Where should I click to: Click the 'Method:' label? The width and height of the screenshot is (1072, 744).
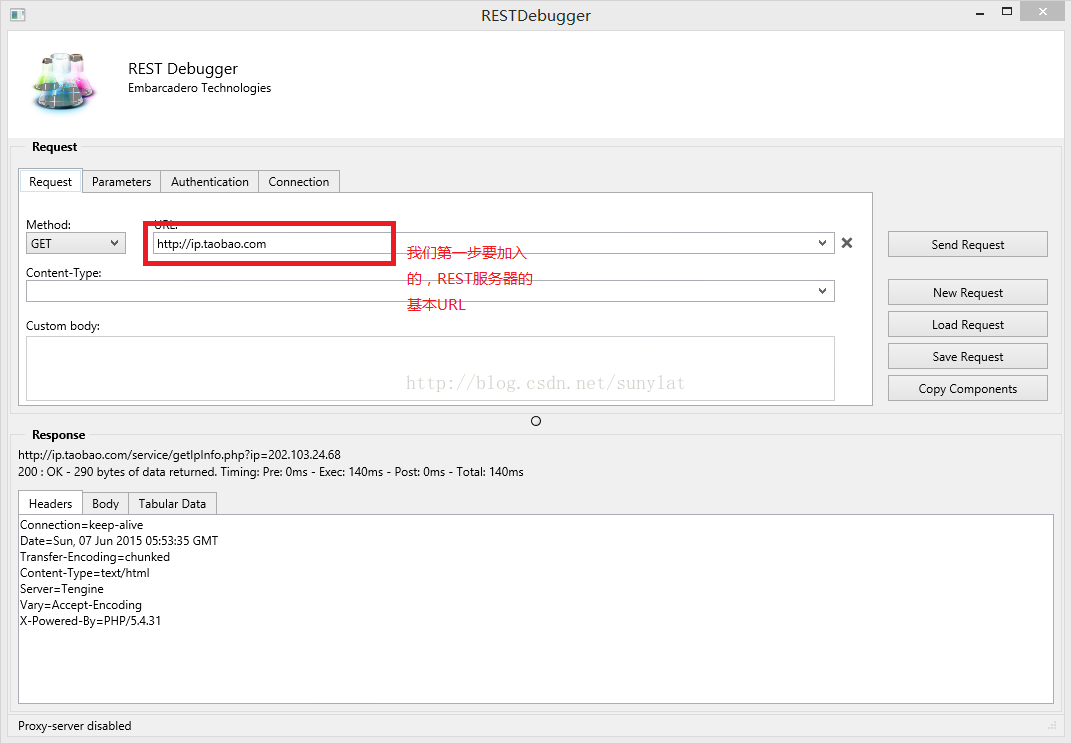[x=49, y=224]
